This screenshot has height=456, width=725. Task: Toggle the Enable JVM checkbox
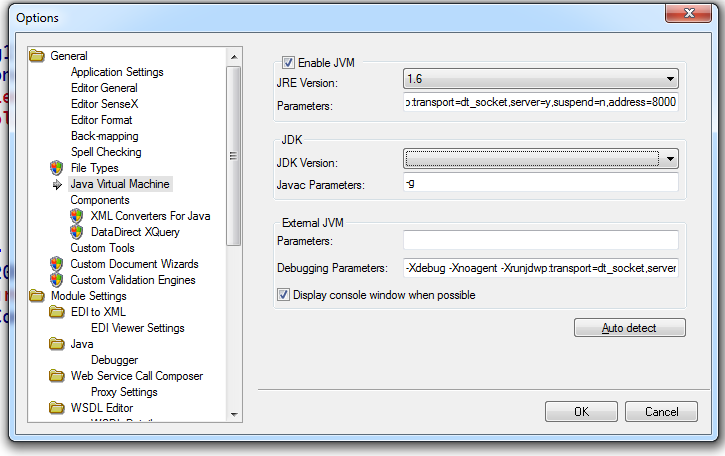click(289, 62)
